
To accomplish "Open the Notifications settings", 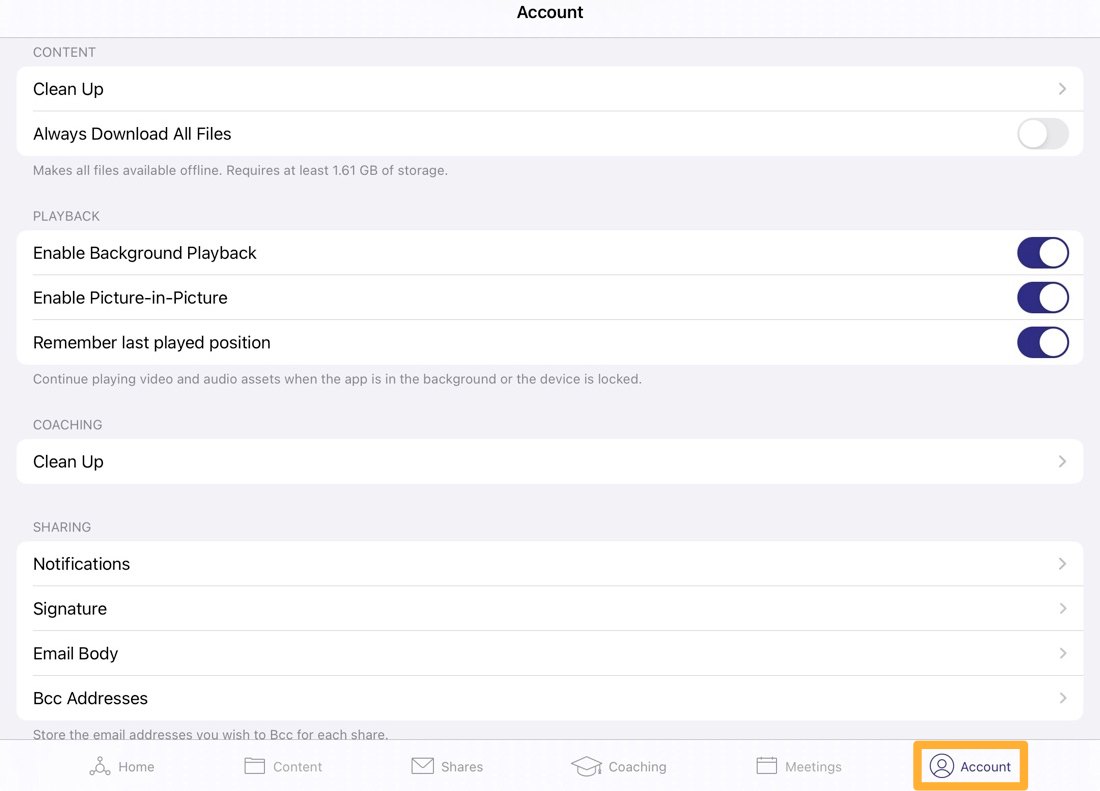I will pos(550,564).
